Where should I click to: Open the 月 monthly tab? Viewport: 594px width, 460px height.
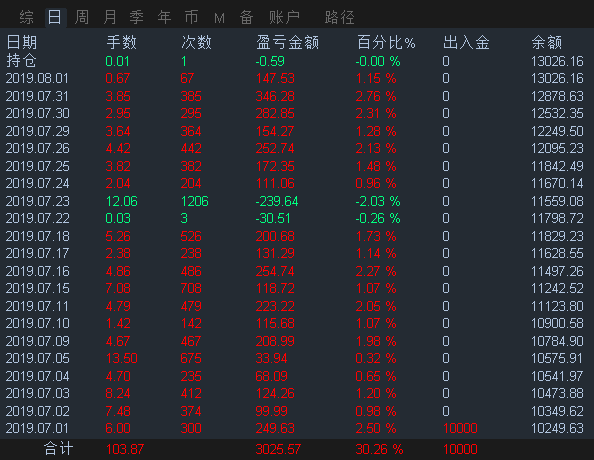pos(110,17)
